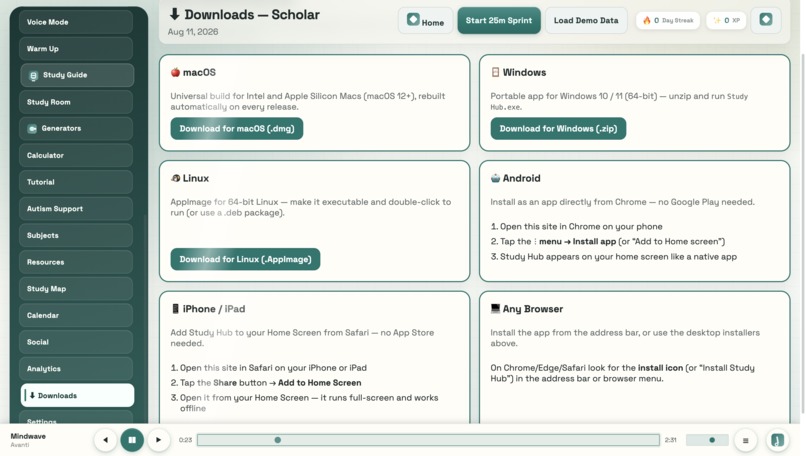The width and height of the screenshot is (806, 456).
Task: Open Resources from sidebar
Action: point(76,262)
